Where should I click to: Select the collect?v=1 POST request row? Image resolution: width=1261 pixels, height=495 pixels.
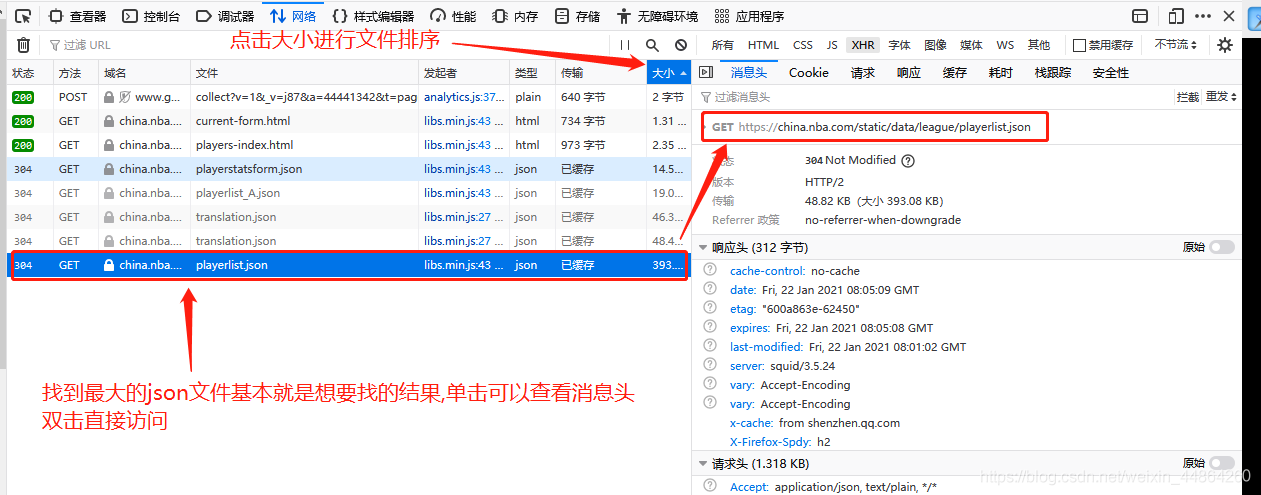pos(349,97)
